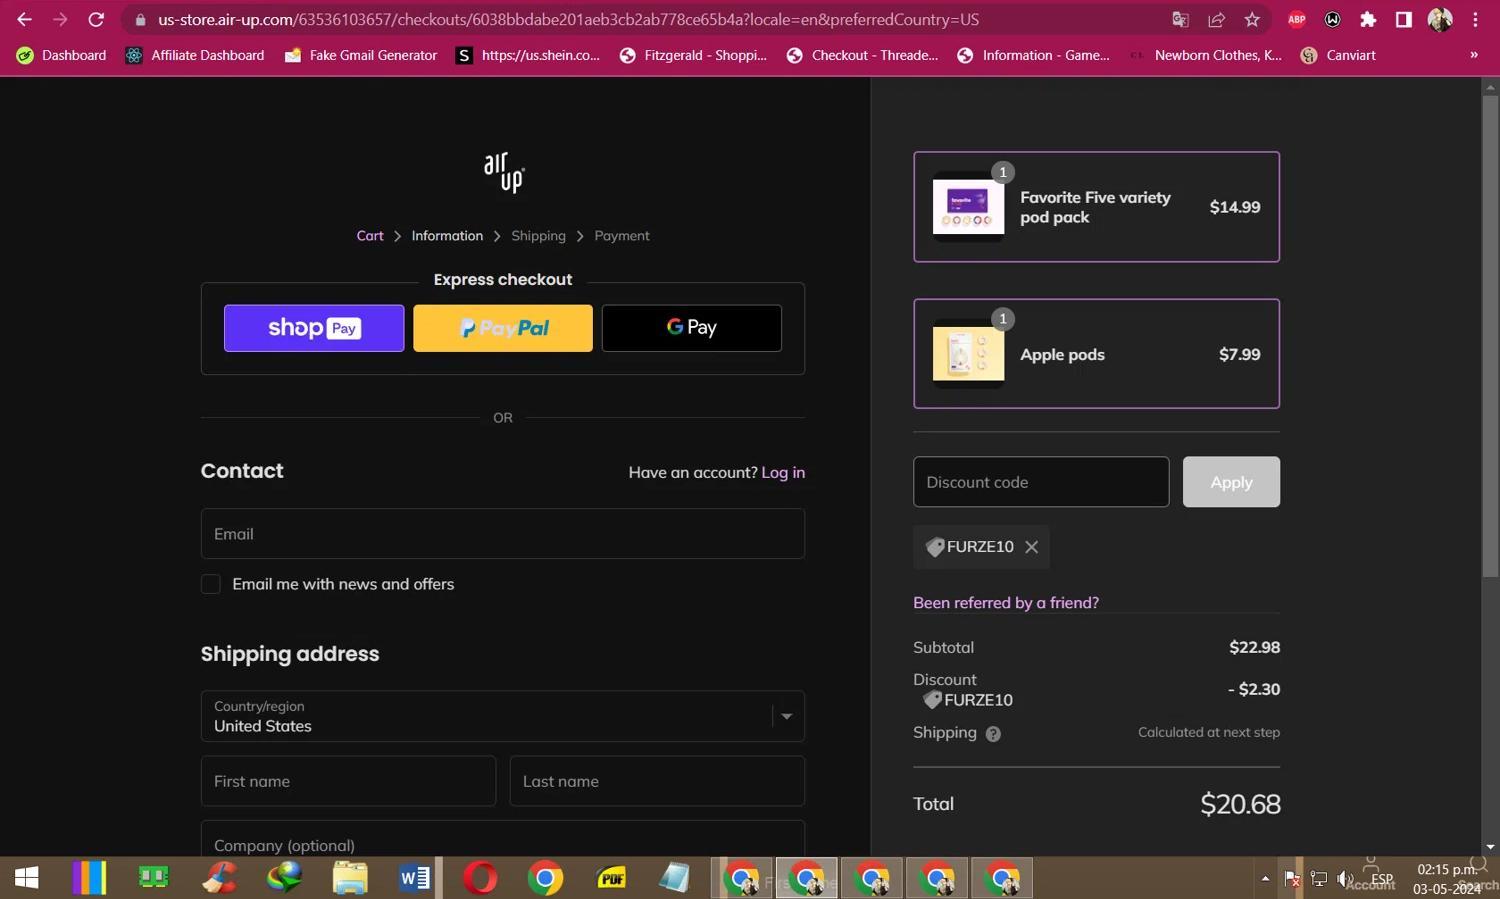Select the Payment breadcrumb step
The height and width of the screenshot is (899, 1500).
pyautogui.click(x=622, y=236)
